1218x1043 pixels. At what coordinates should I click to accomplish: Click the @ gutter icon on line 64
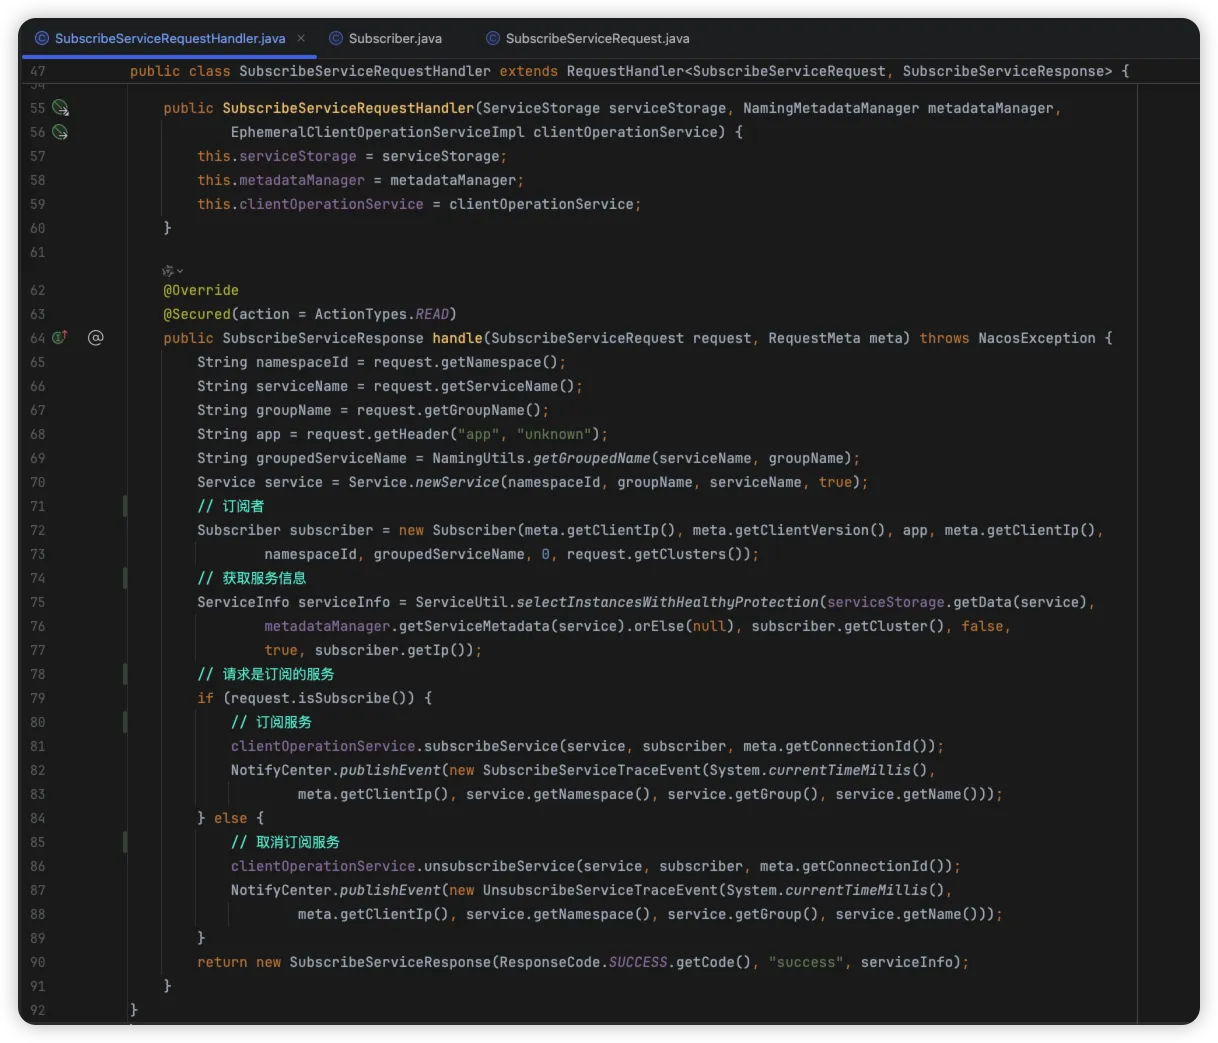click(x=96, y=338)
